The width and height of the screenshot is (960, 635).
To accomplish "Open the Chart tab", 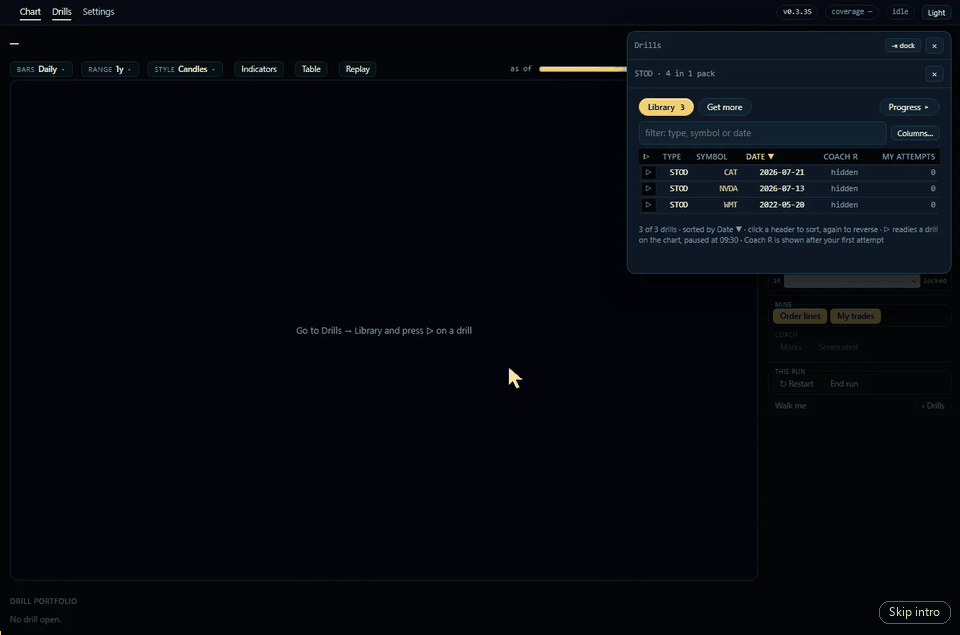I will coord(30,12).
